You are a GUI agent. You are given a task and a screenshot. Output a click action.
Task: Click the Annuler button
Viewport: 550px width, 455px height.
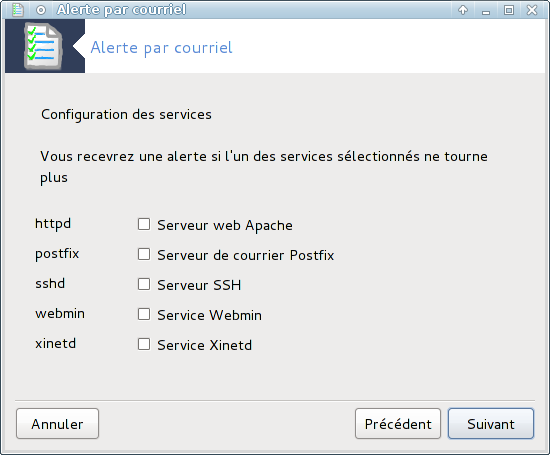tap(58, 424)
